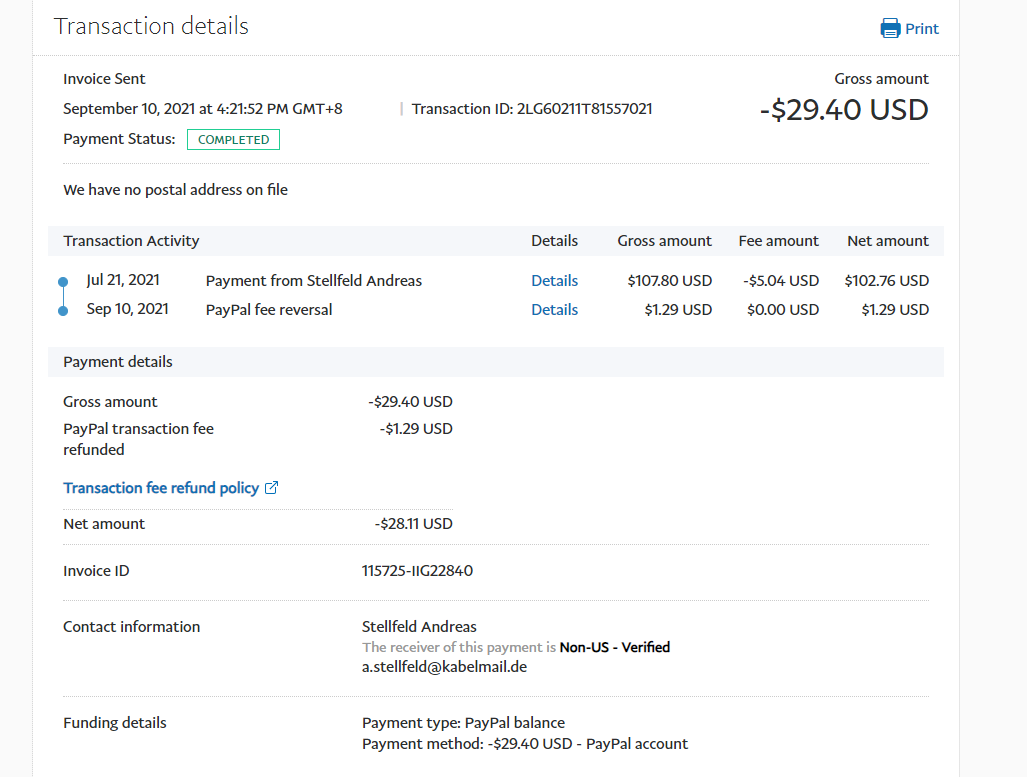Click the Non-US - Verified status text
The height and width of the screenshot is (777, 1027).
click(614, 647)
